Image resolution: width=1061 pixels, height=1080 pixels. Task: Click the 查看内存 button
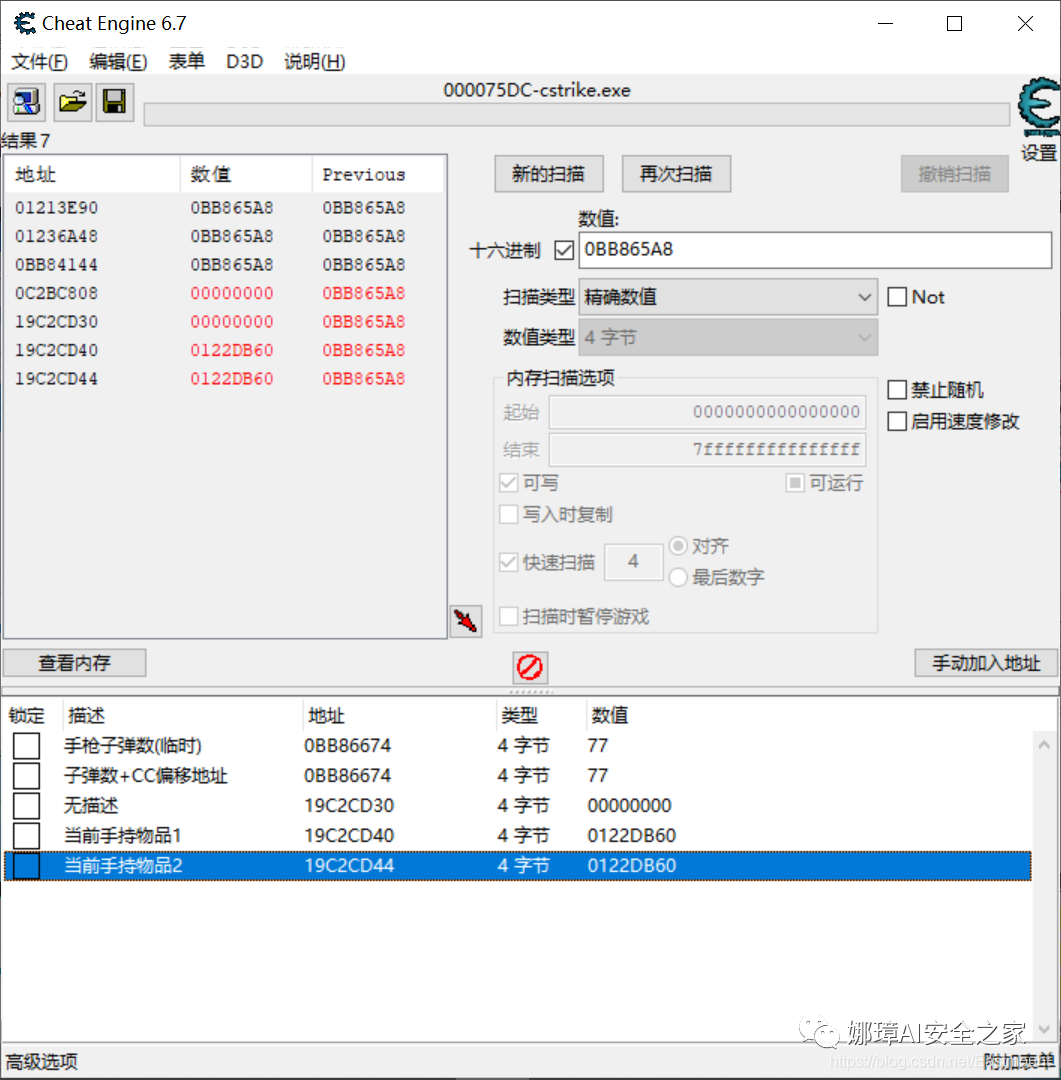click(x=74, y=663)
